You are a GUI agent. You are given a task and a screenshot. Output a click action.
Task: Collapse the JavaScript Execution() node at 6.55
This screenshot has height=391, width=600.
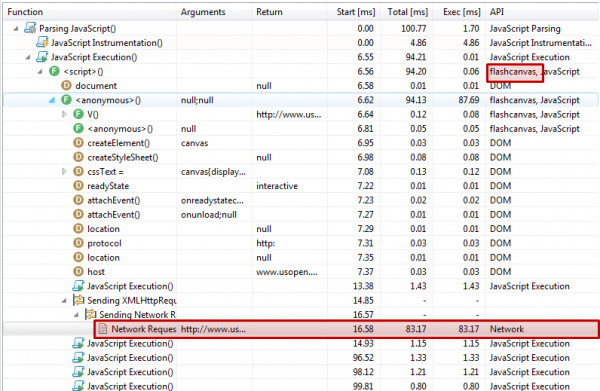pyautogui.click(x=28, y=57)
